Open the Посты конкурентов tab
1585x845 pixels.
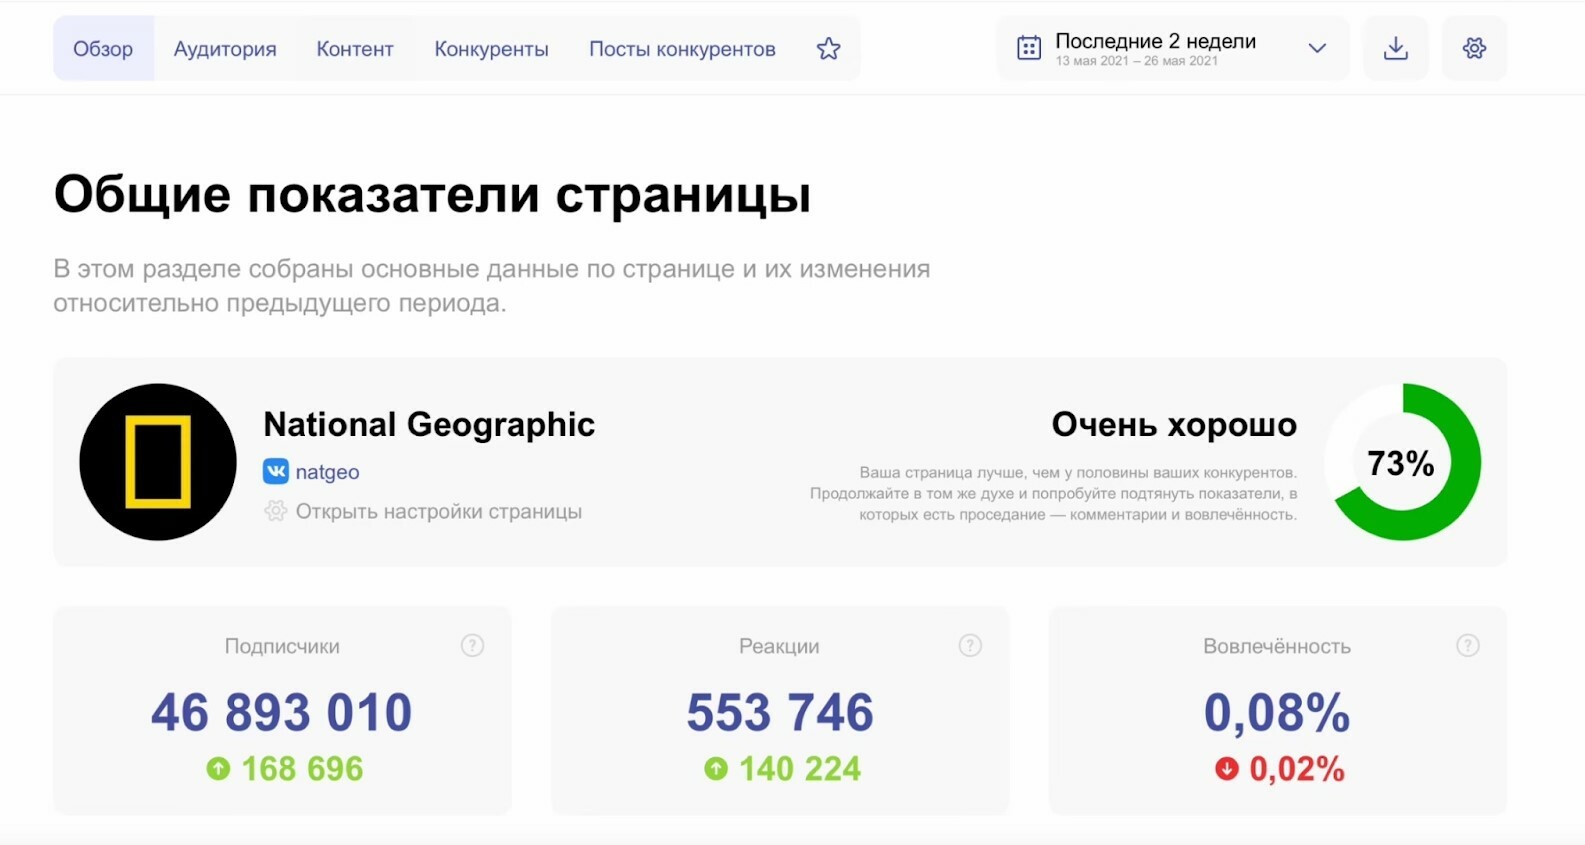click(682, 49)
